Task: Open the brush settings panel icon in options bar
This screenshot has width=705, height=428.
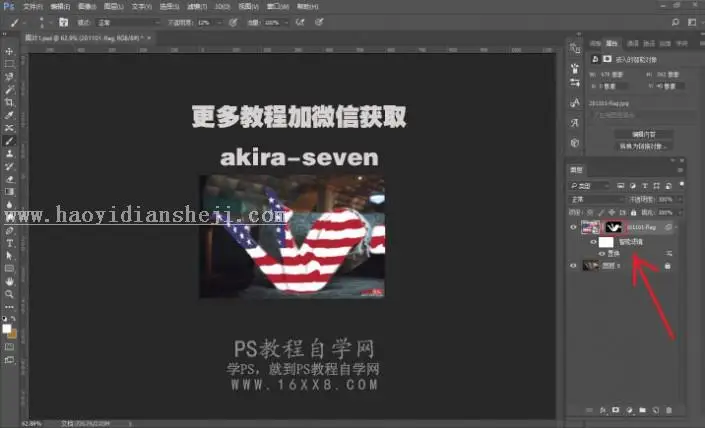Action: click(x=63, y=22)
